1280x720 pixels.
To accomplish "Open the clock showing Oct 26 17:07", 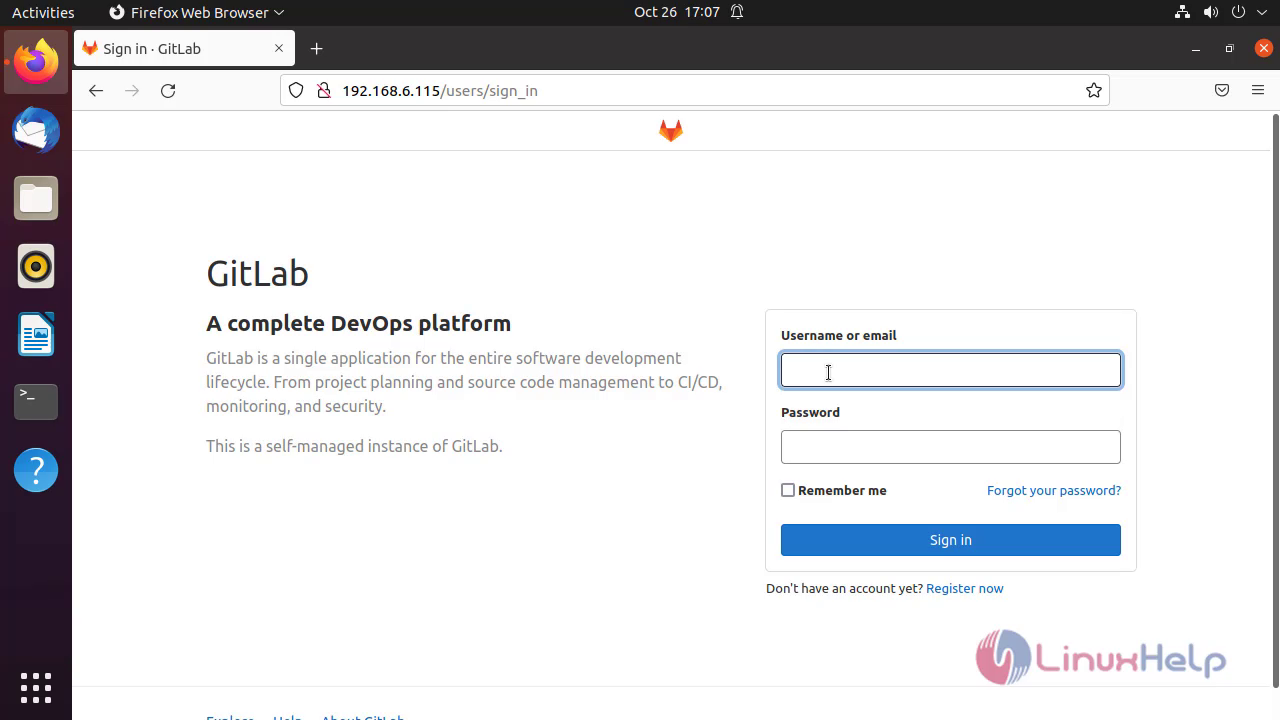I will pyautogui.click(x=677, y=13).
